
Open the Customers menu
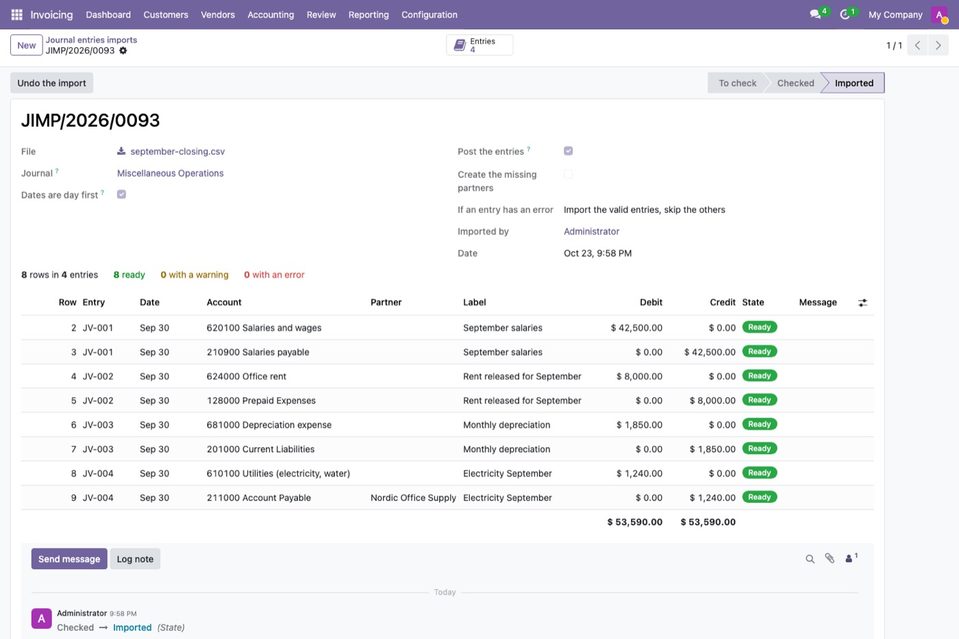click(x=166, y=15)
